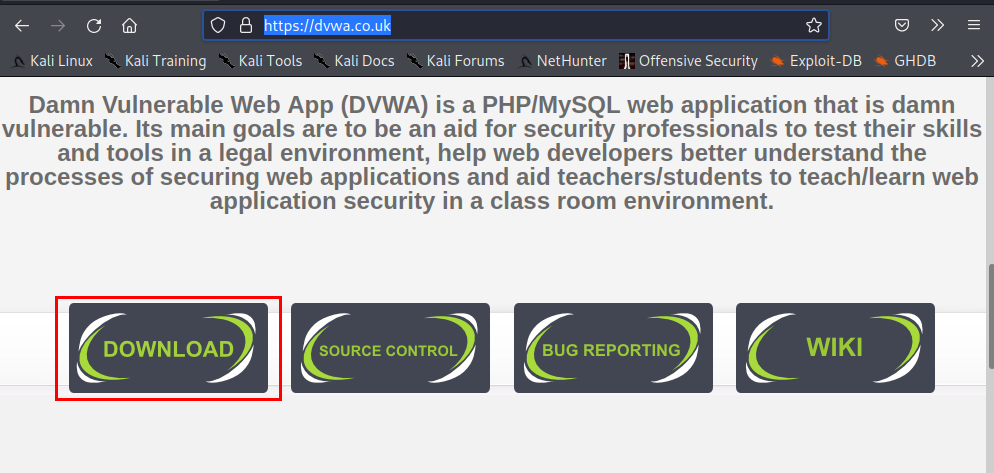Bookmark this page with the star icon
The width and height of the screenshot is (994, 473).
(813, 25)
